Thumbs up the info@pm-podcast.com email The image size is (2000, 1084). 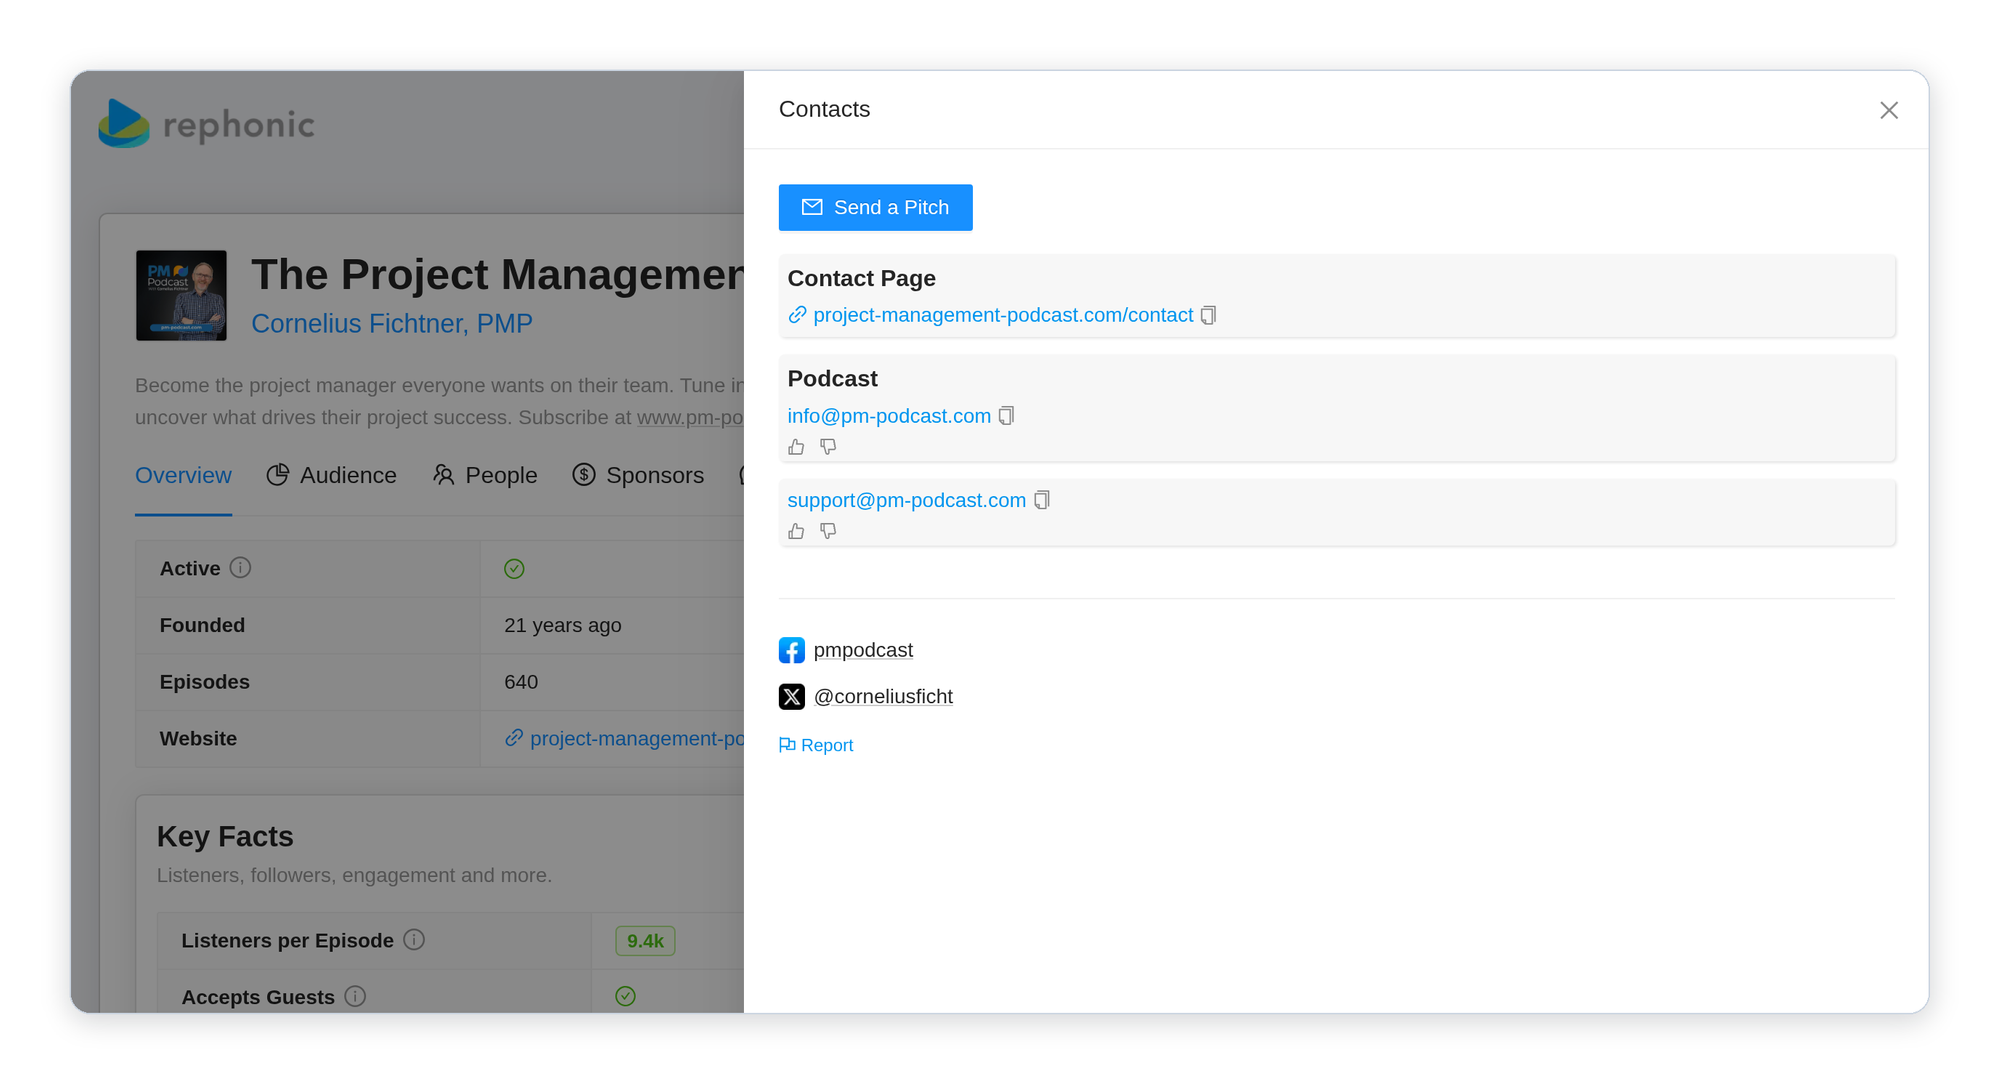point(796,447)
